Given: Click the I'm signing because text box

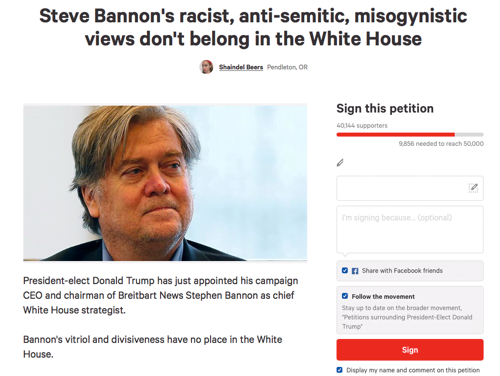Looking at the screenshot, I should click(410, 229).
